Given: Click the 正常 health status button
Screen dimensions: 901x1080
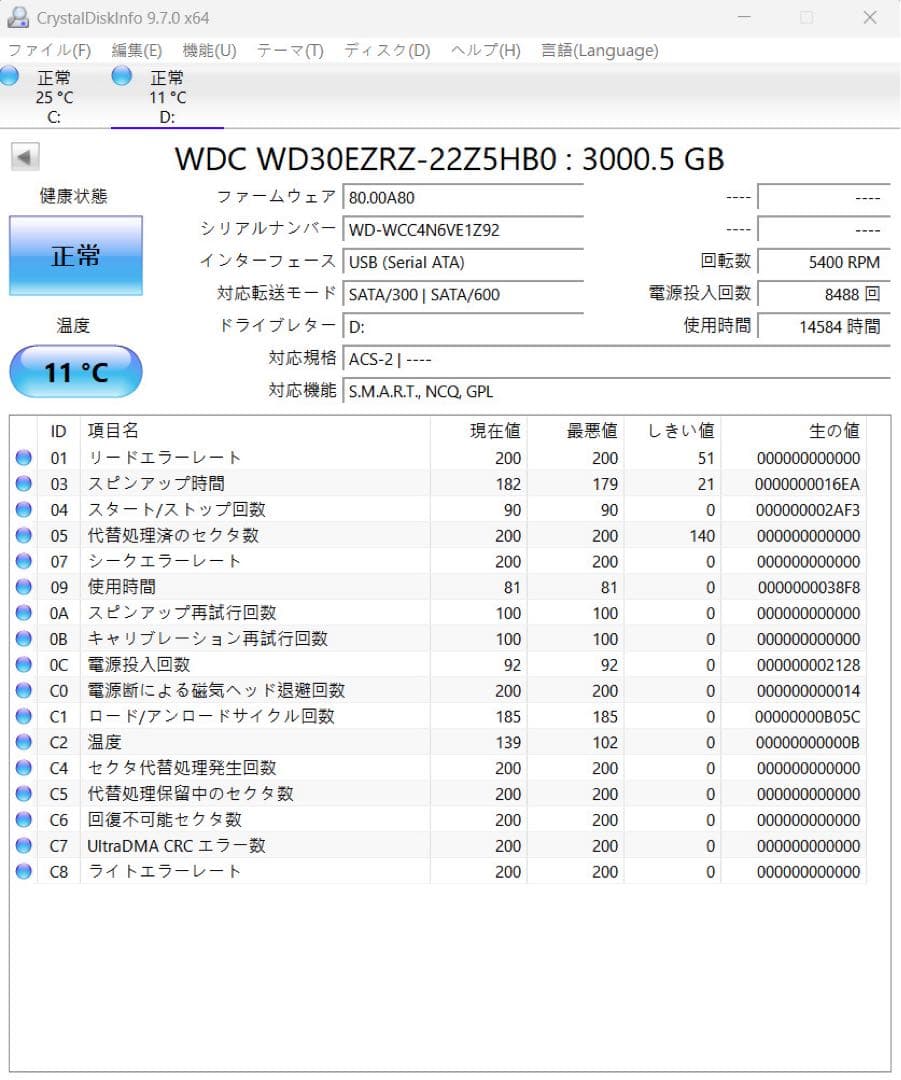Looking at the screenshot, I should tap(76, 256).
